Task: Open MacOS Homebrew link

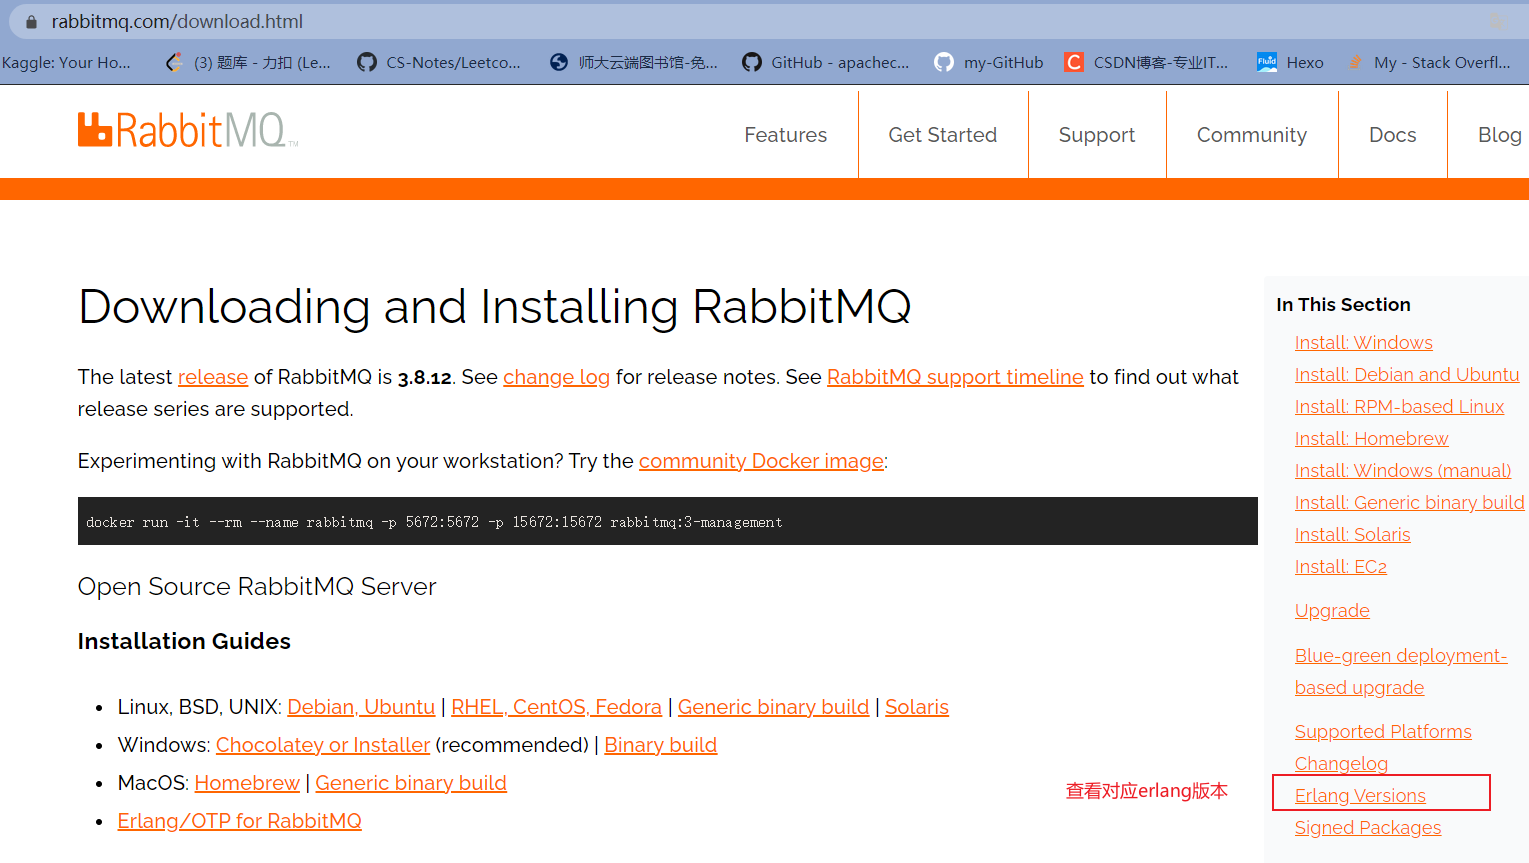Action: coord(247,783)
